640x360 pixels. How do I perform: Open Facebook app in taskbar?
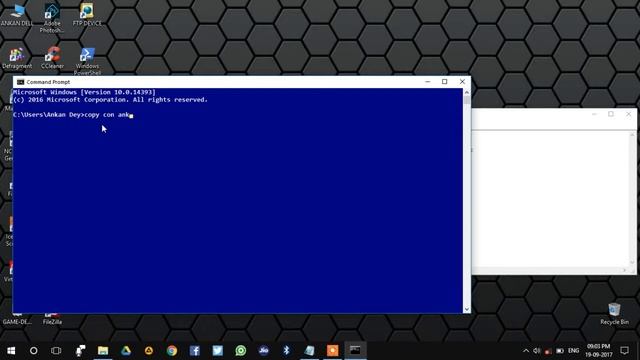coord(195,351)
